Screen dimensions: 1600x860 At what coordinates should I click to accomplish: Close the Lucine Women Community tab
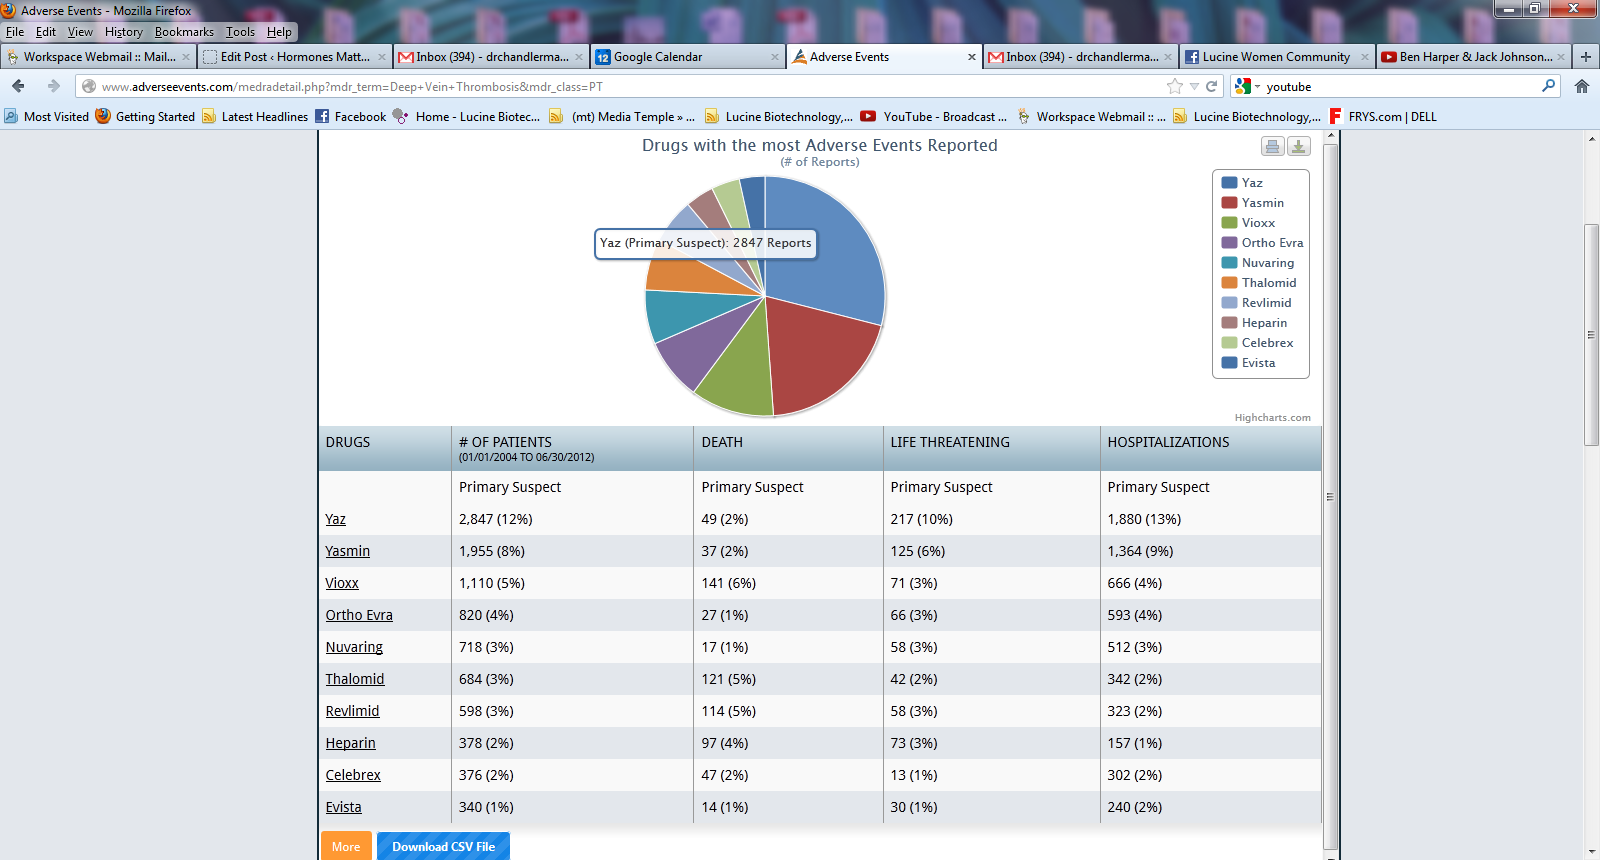1365,57
